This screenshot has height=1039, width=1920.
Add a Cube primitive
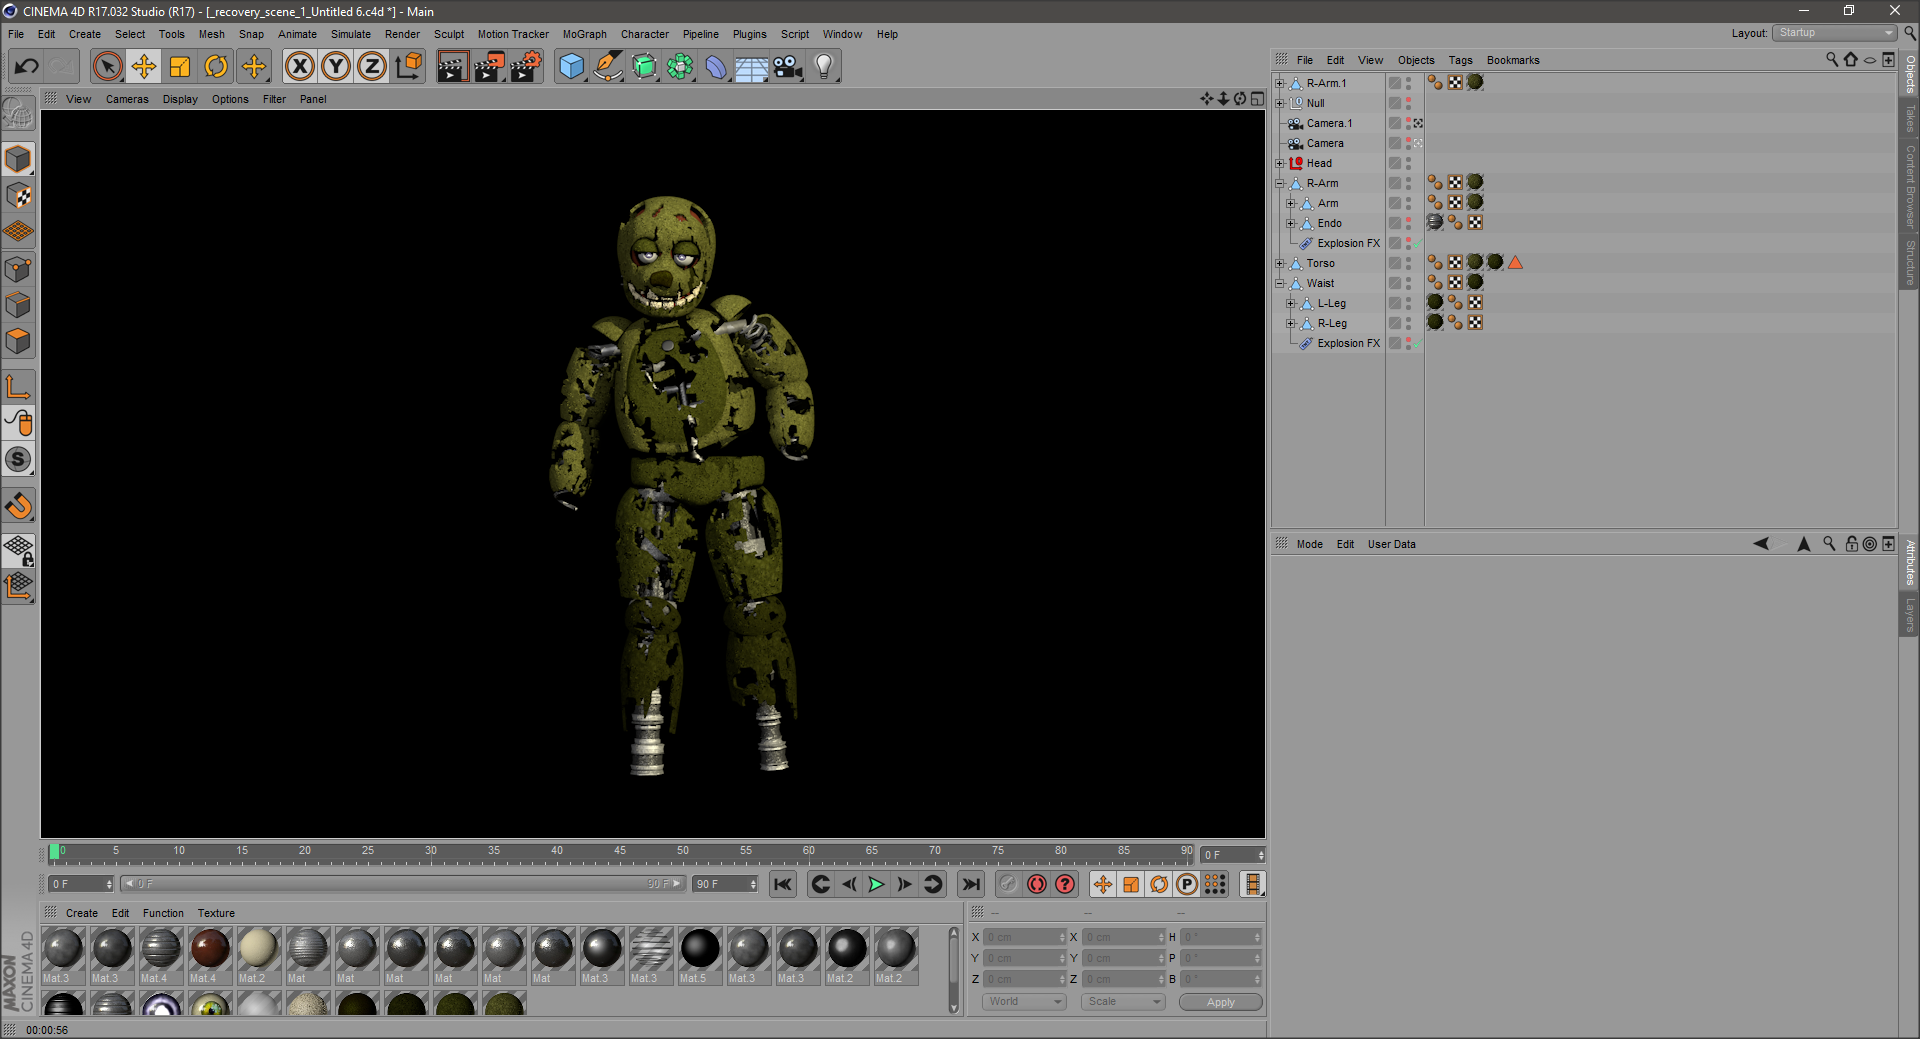tap(571, 67)
